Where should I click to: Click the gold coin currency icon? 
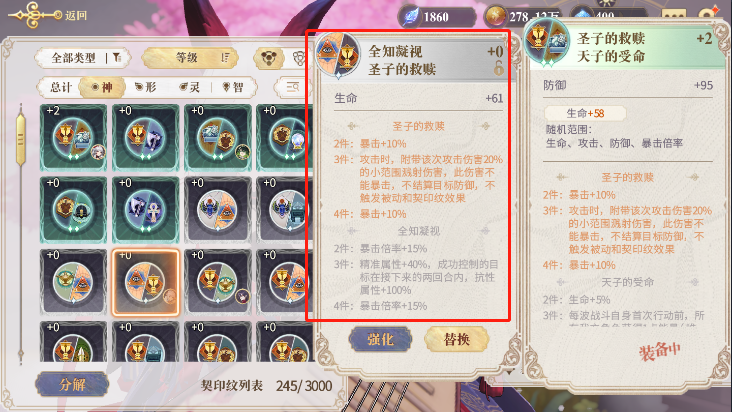point(496,17)
